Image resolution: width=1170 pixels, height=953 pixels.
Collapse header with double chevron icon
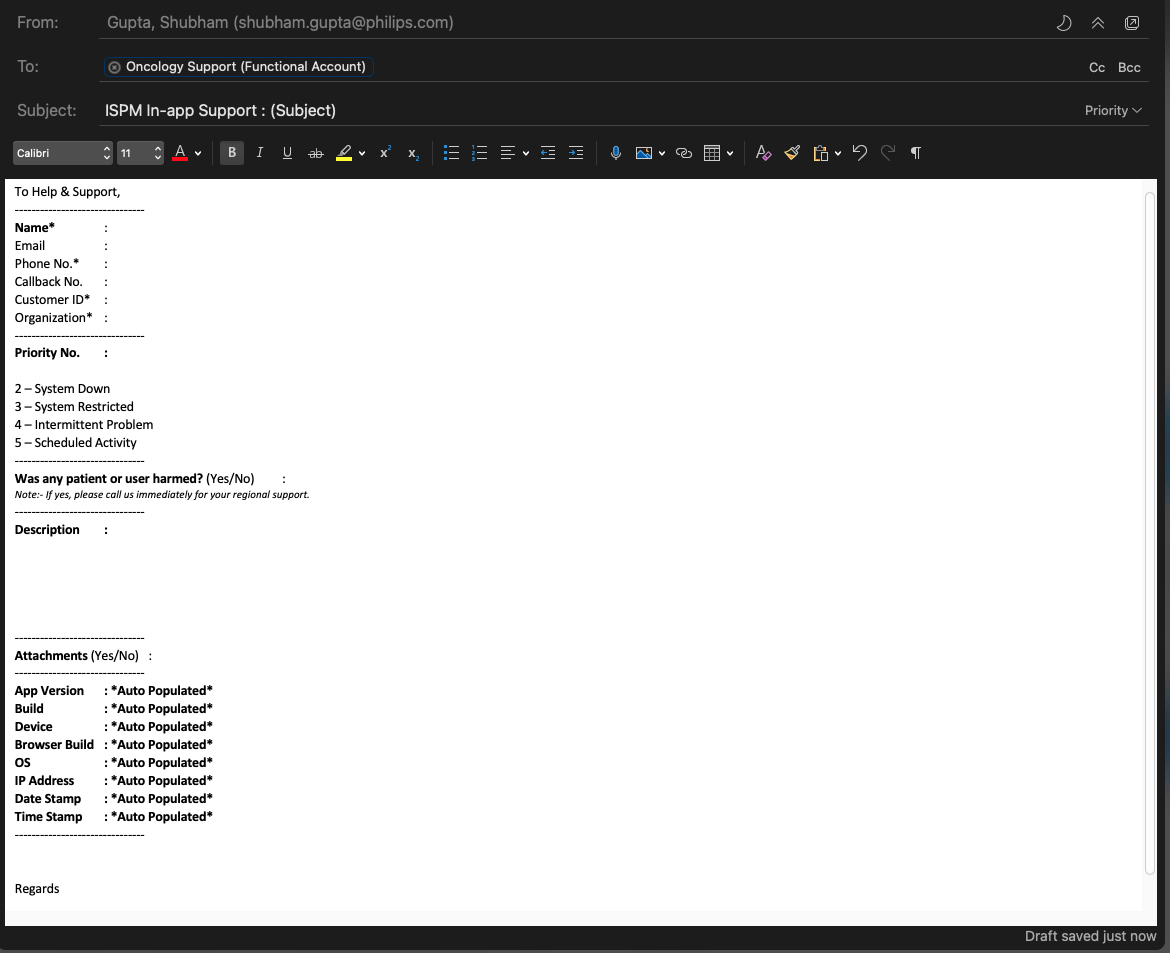[1098, 23]
